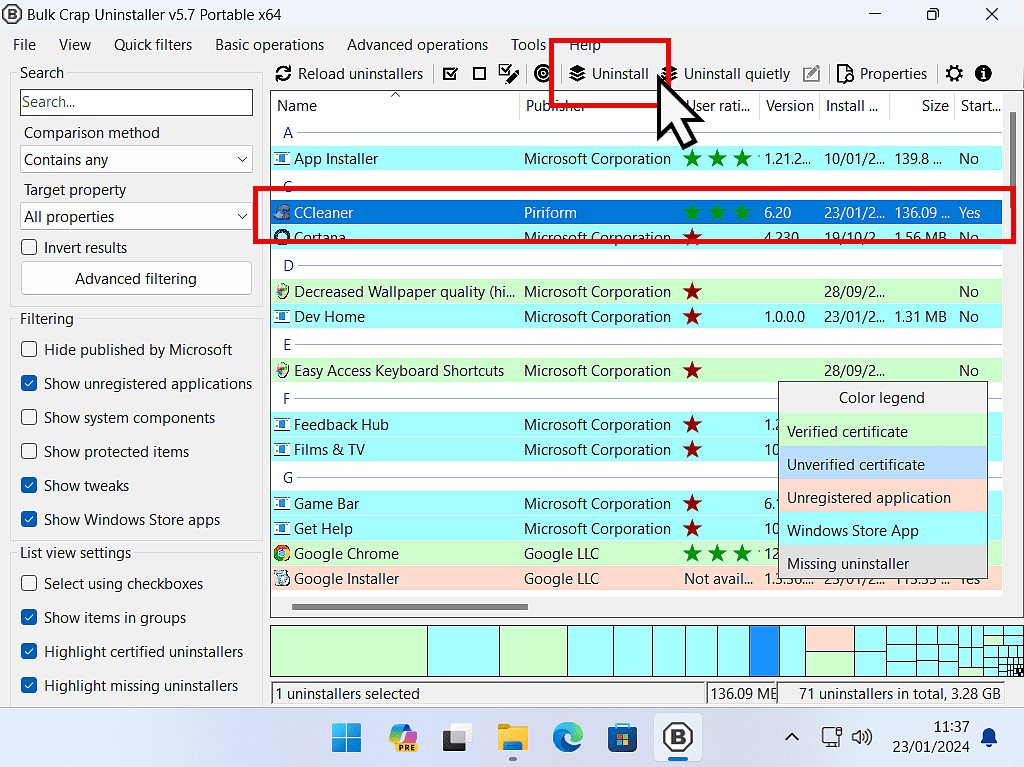The width and height of the screenshot is (1024, 767).
Task: Open the Target property dropdown
Action: (137, 217)
